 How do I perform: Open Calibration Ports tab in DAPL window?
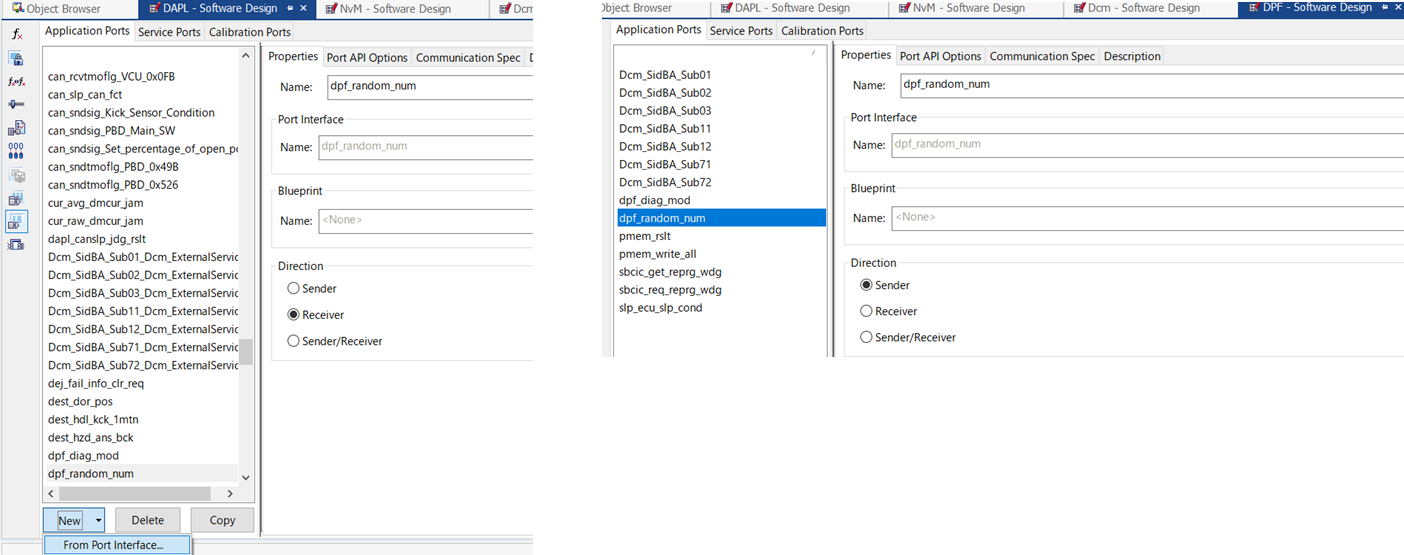(250, 32)
